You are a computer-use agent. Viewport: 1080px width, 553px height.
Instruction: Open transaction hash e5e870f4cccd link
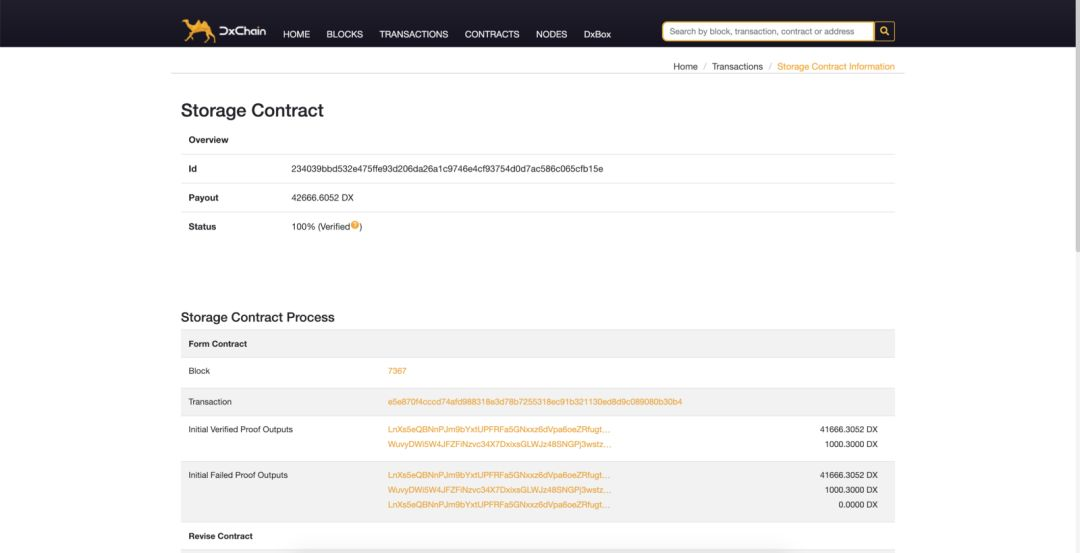[x=535, y=401]
